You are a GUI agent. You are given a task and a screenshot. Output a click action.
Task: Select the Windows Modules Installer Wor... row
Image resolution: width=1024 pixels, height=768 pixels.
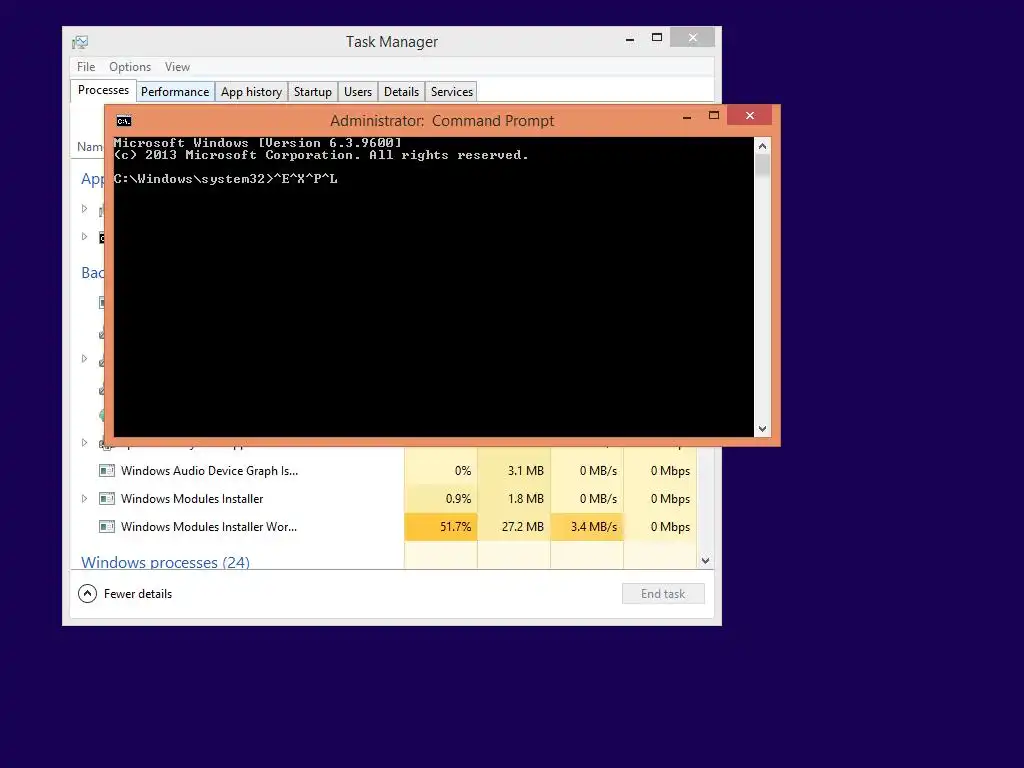[x=383, y=526]
